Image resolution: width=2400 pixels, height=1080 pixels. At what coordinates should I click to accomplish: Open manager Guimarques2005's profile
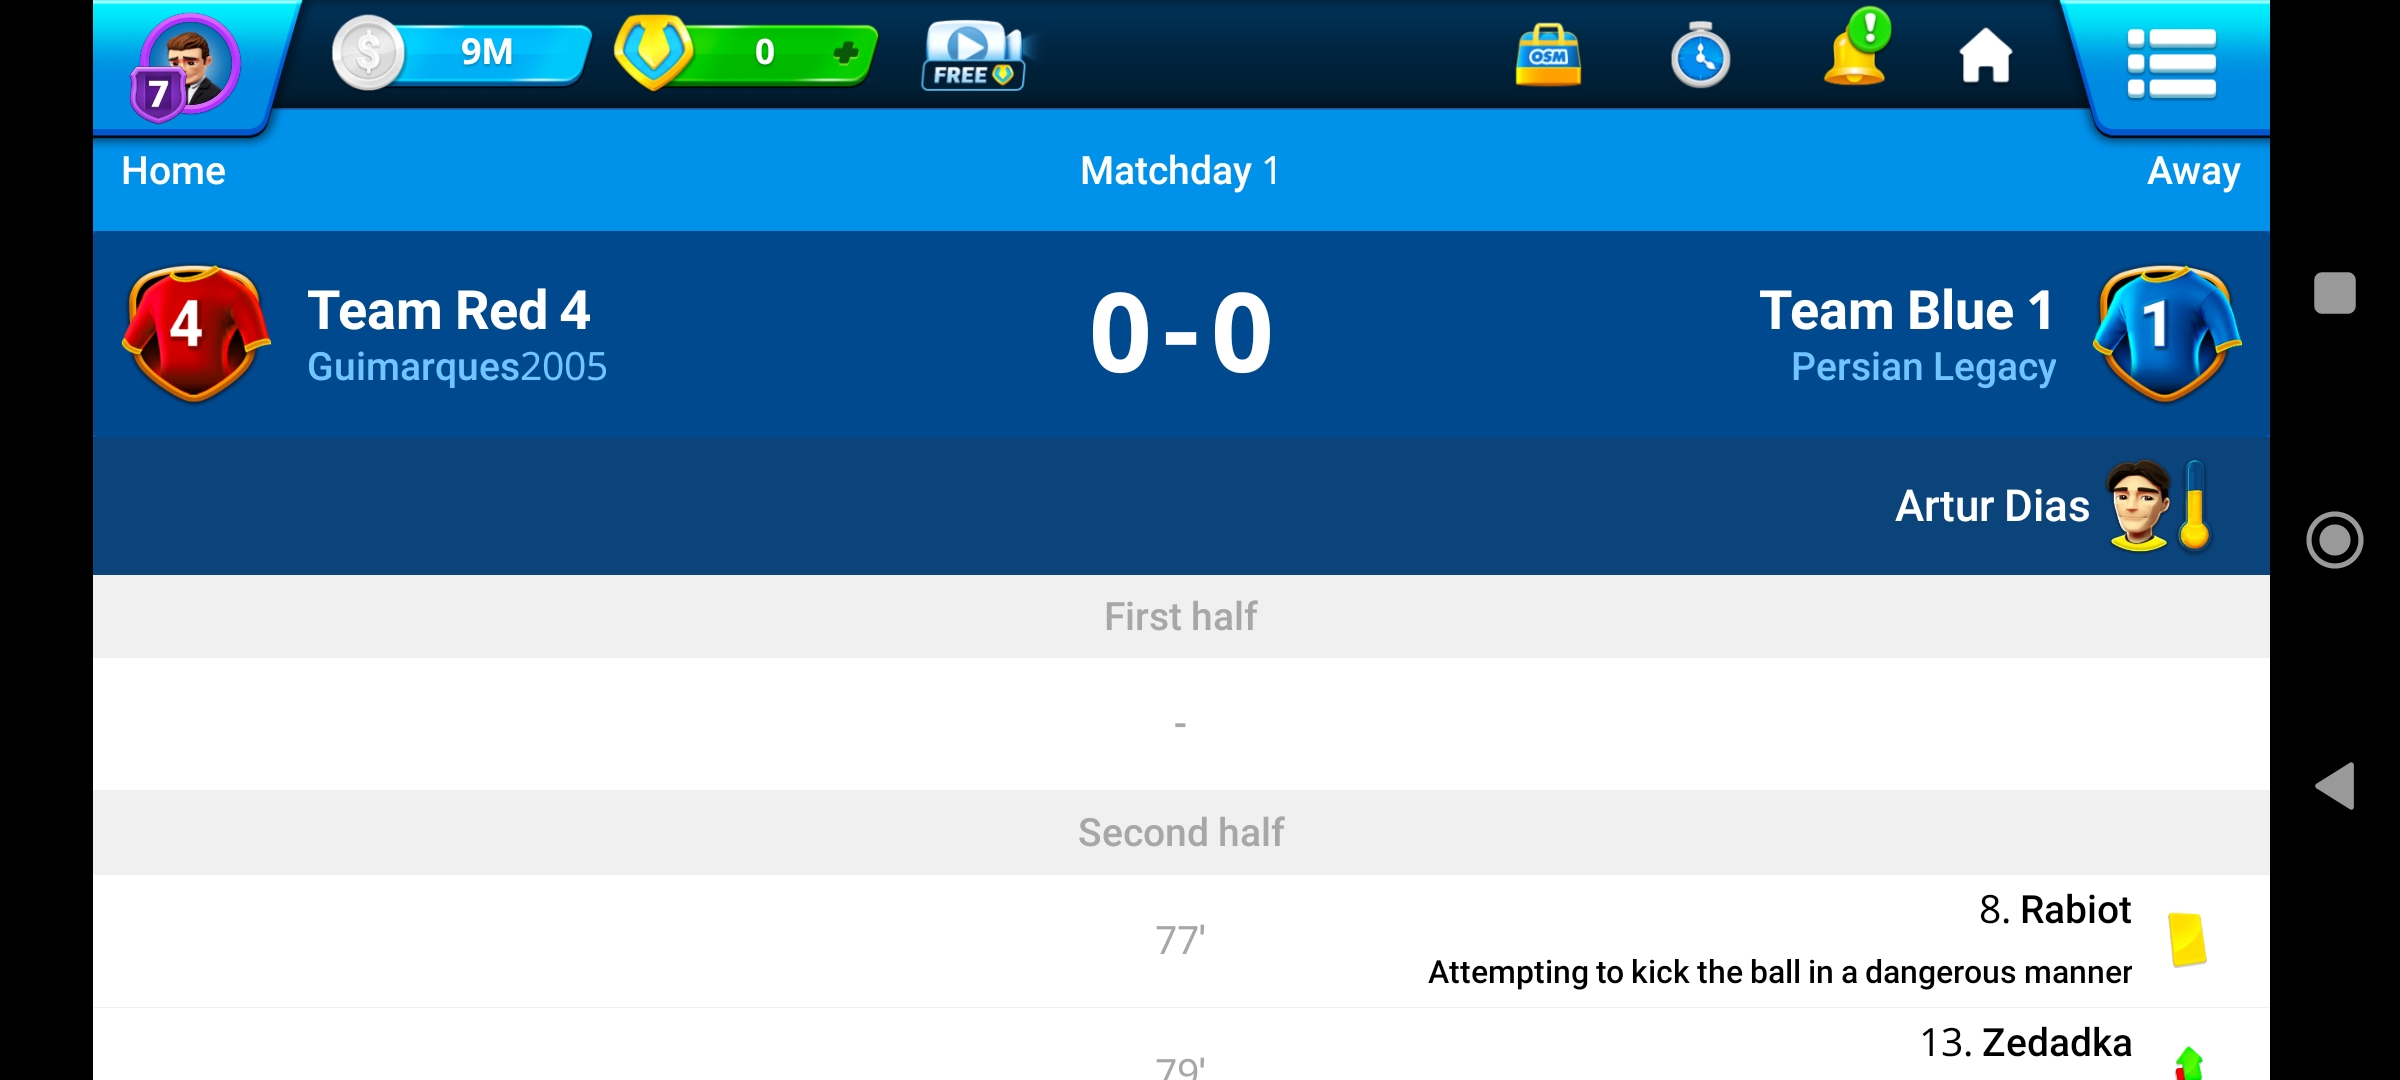coord(457,368)
